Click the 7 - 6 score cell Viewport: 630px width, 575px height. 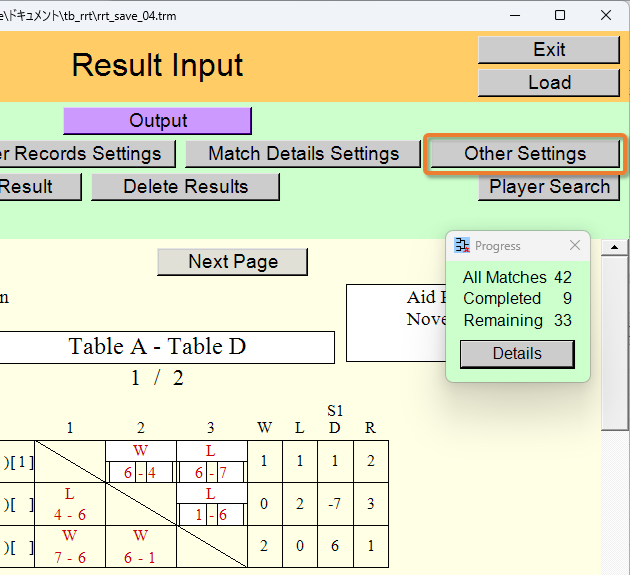(x=70, y=558)
